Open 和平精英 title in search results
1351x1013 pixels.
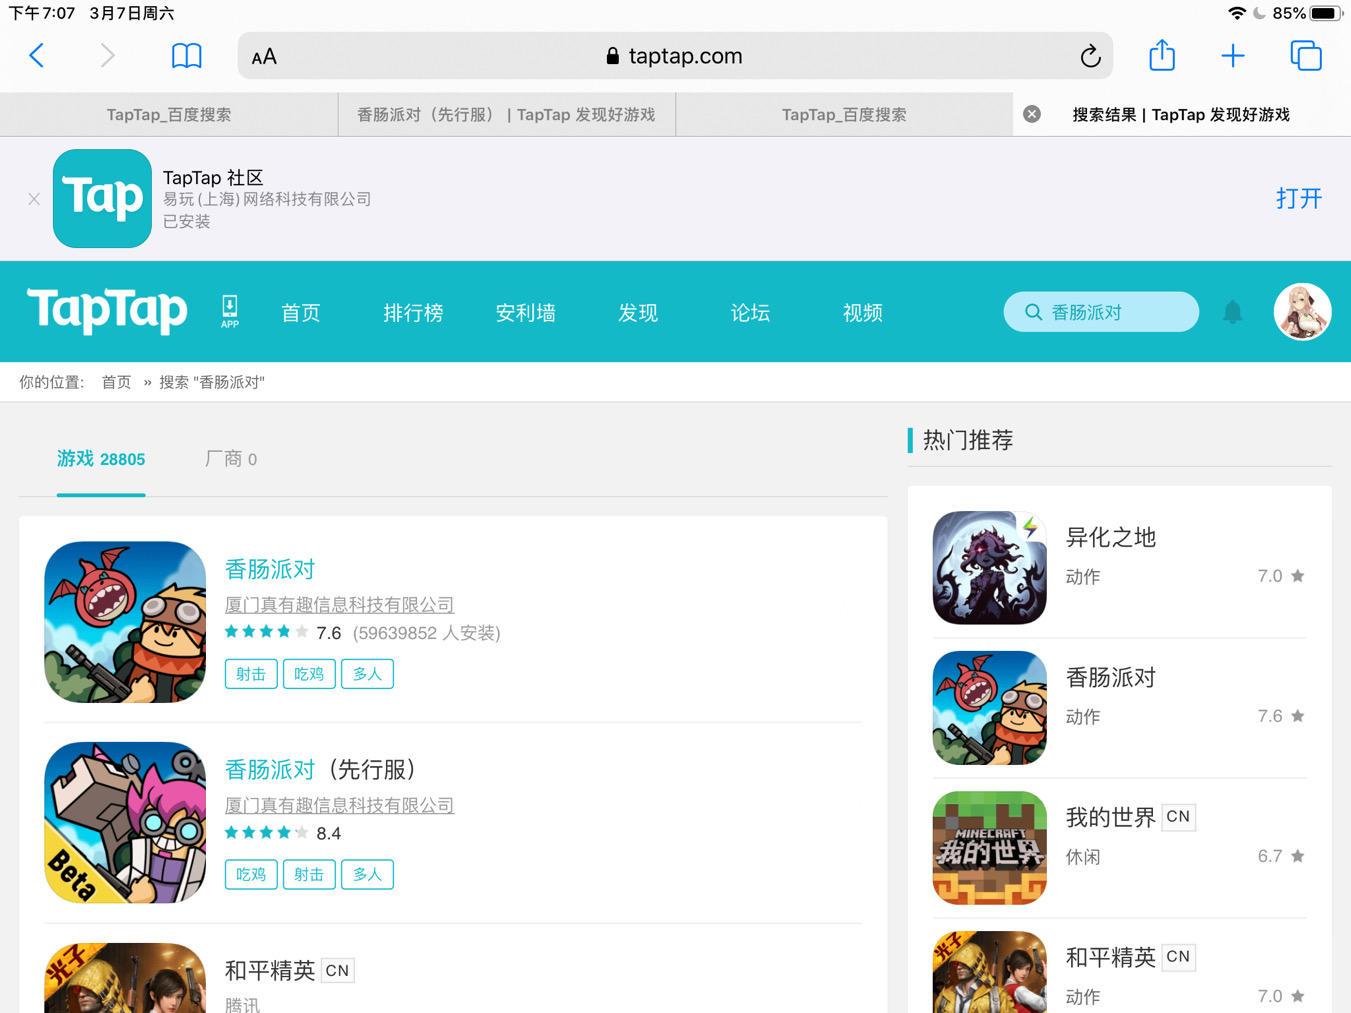click(270, 970)
